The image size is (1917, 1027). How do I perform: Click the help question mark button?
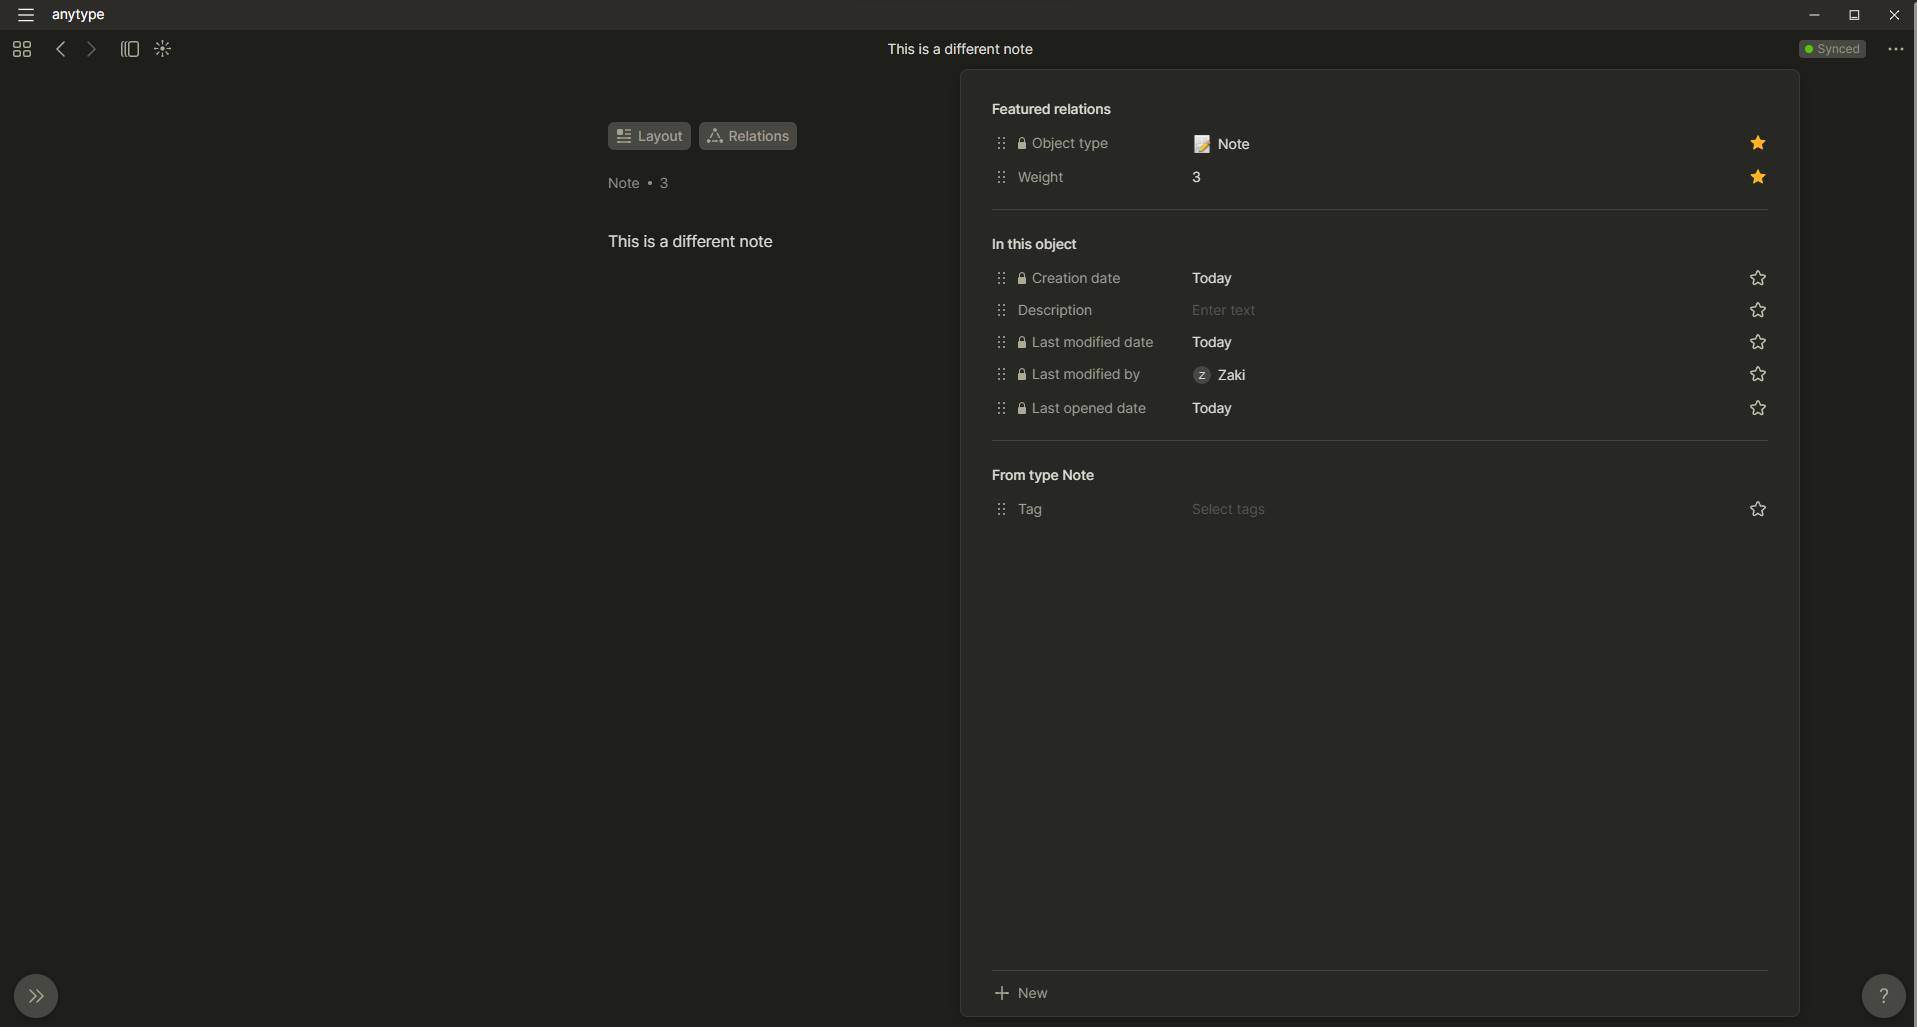click(1883, 995)
